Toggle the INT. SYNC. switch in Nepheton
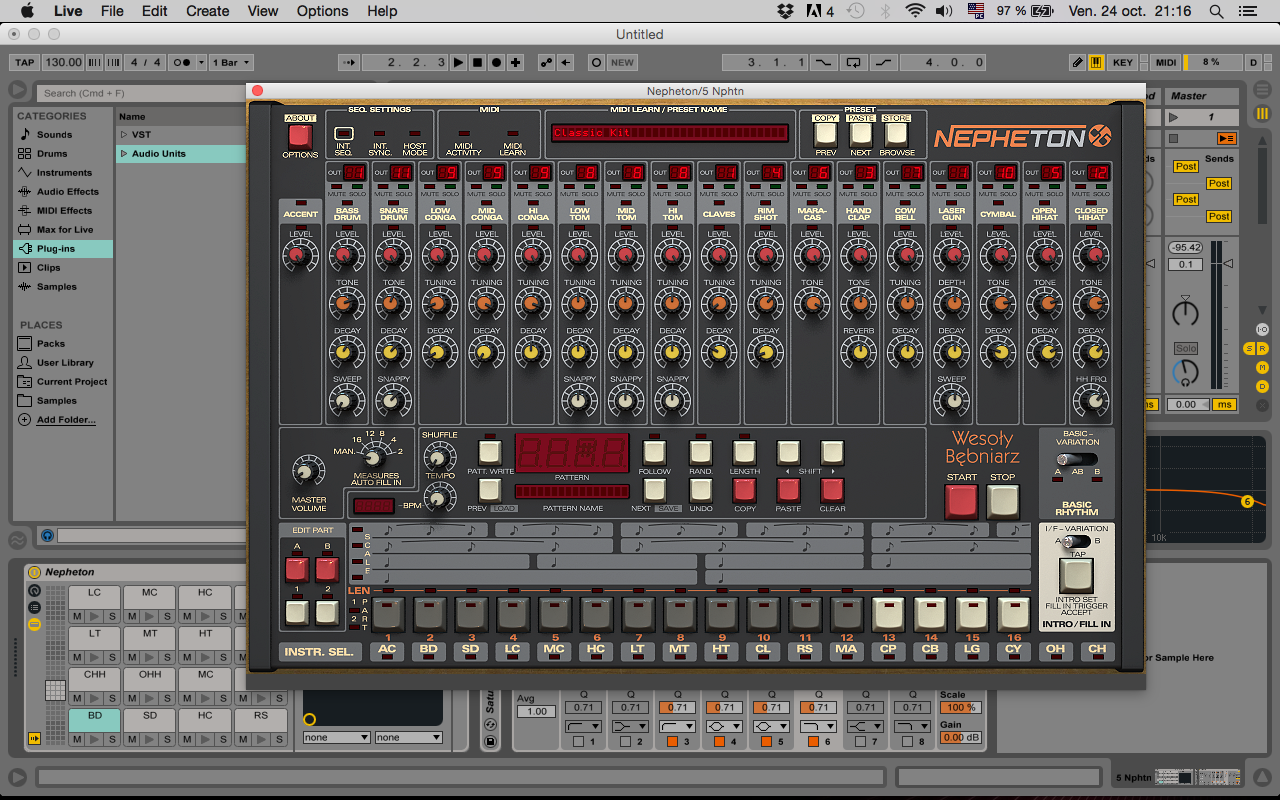 380,133
